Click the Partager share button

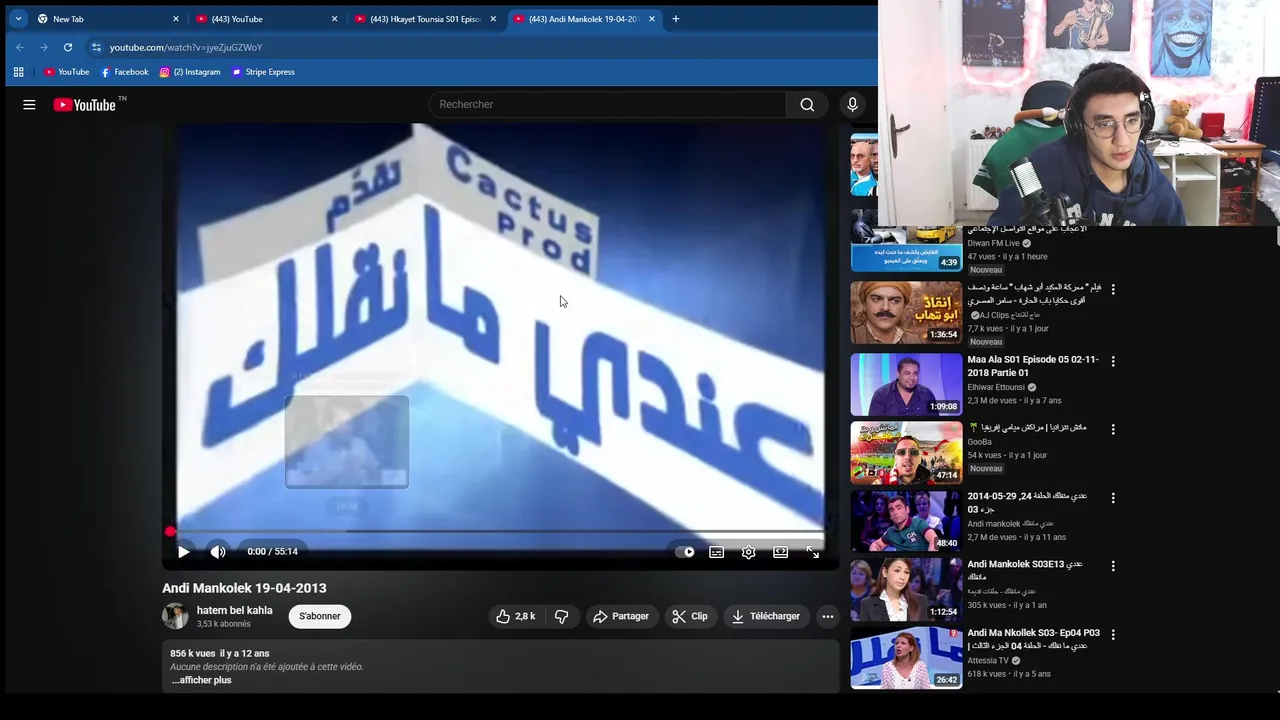tap(621, 617)
